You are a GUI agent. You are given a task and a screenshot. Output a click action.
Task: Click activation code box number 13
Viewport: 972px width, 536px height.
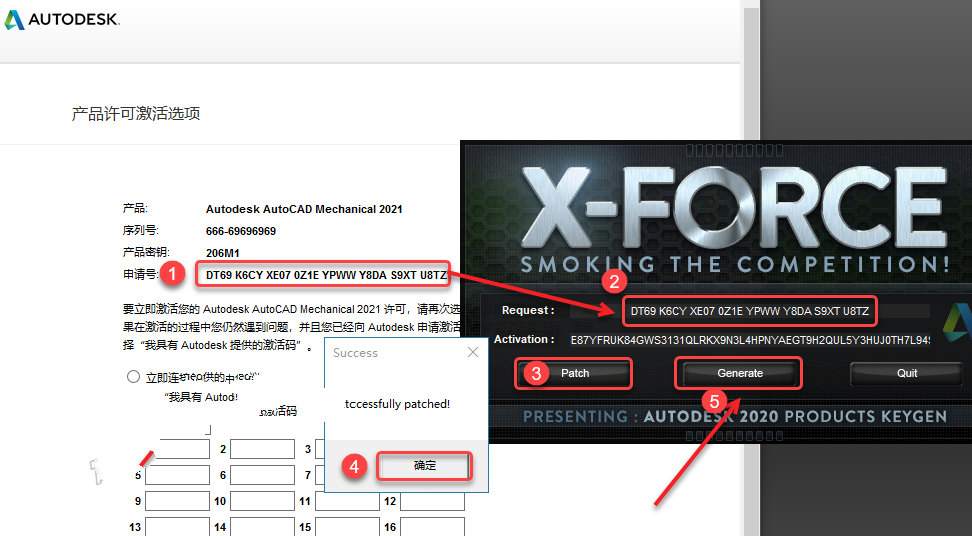(177, 527)
